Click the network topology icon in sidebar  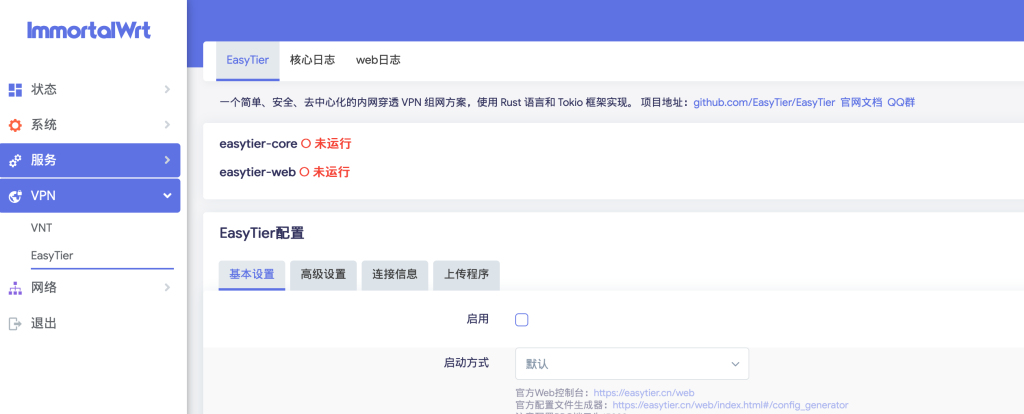pos(15,288)
